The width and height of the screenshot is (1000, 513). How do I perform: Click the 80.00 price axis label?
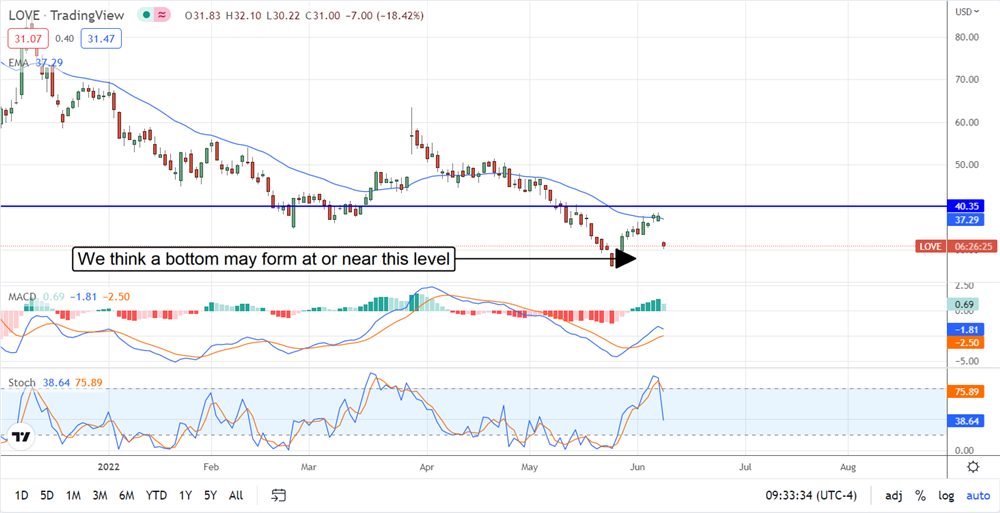[969, 37]
